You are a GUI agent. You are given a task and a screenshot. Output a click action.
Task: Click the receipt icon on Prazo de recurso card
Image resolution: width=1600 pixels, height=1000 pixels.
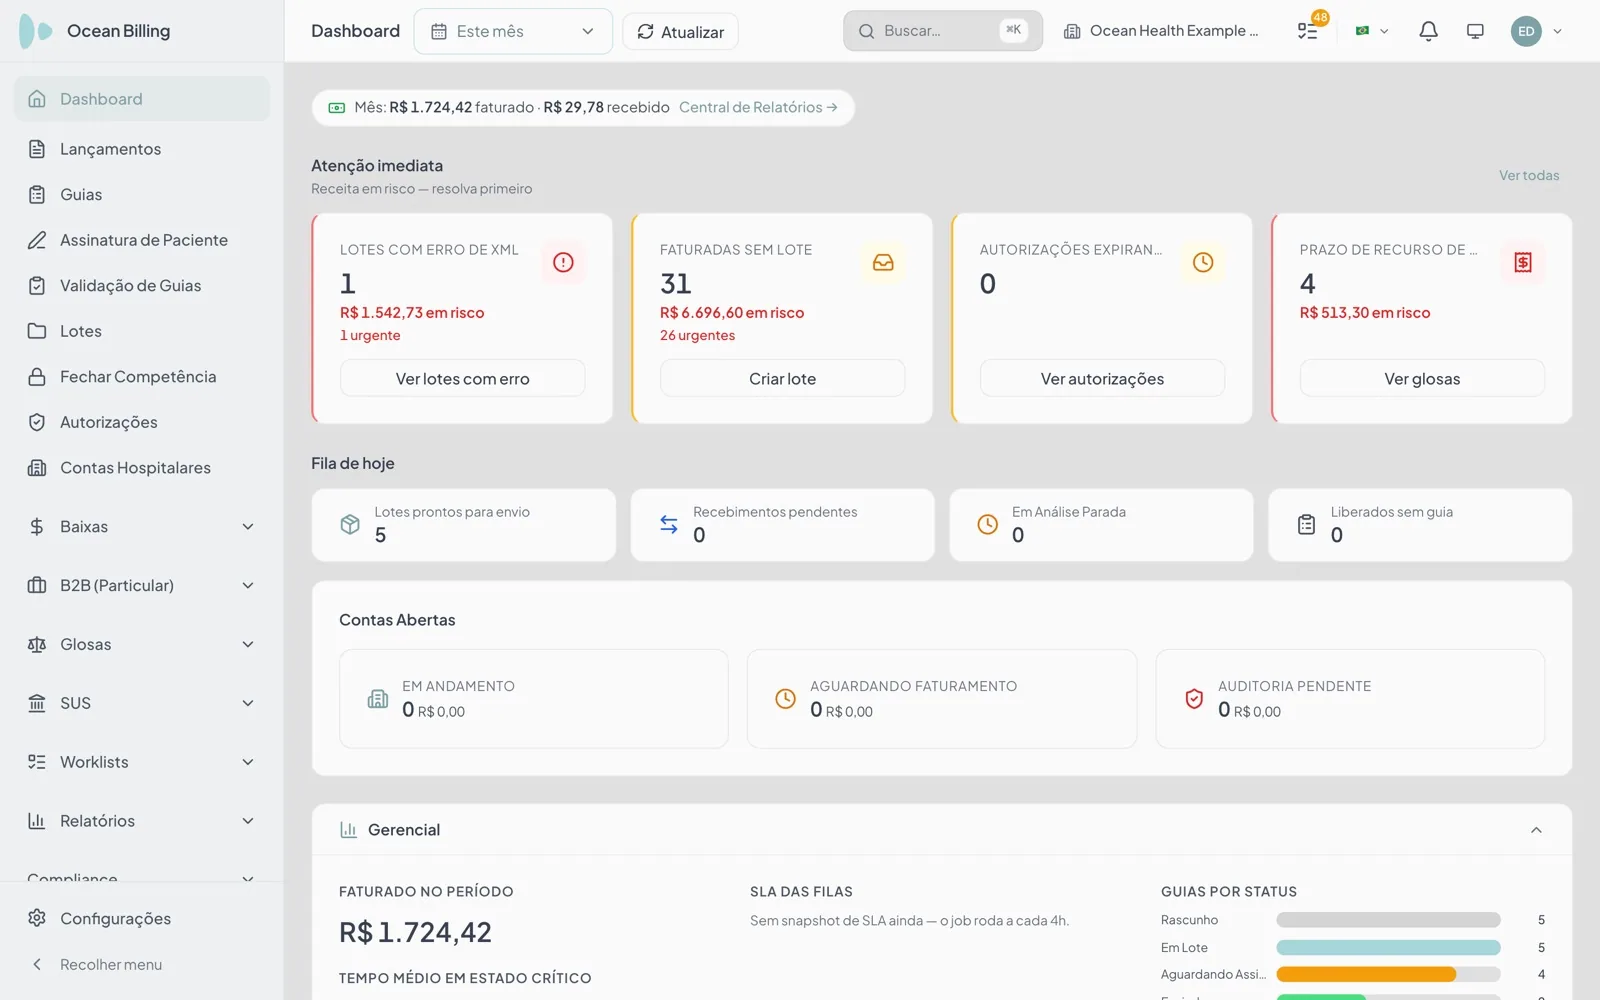(x=1523, y=262)
